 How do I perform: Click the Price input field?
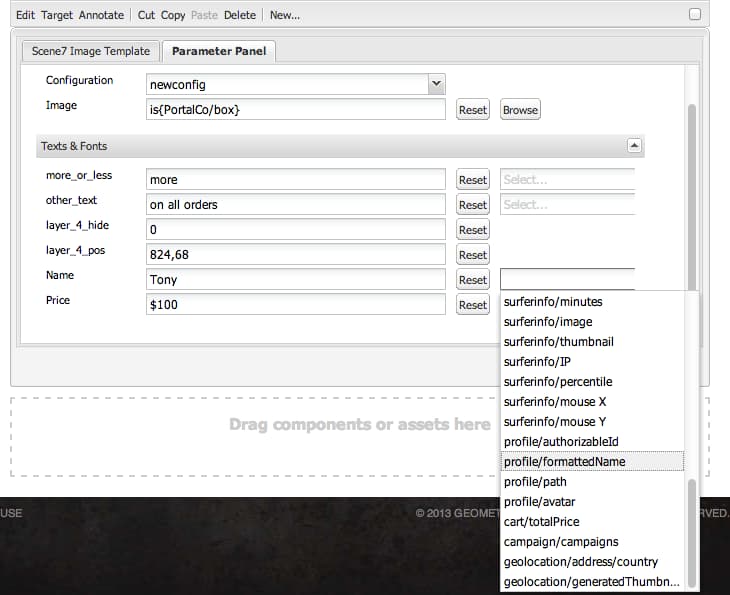click(x=296, y=304)
